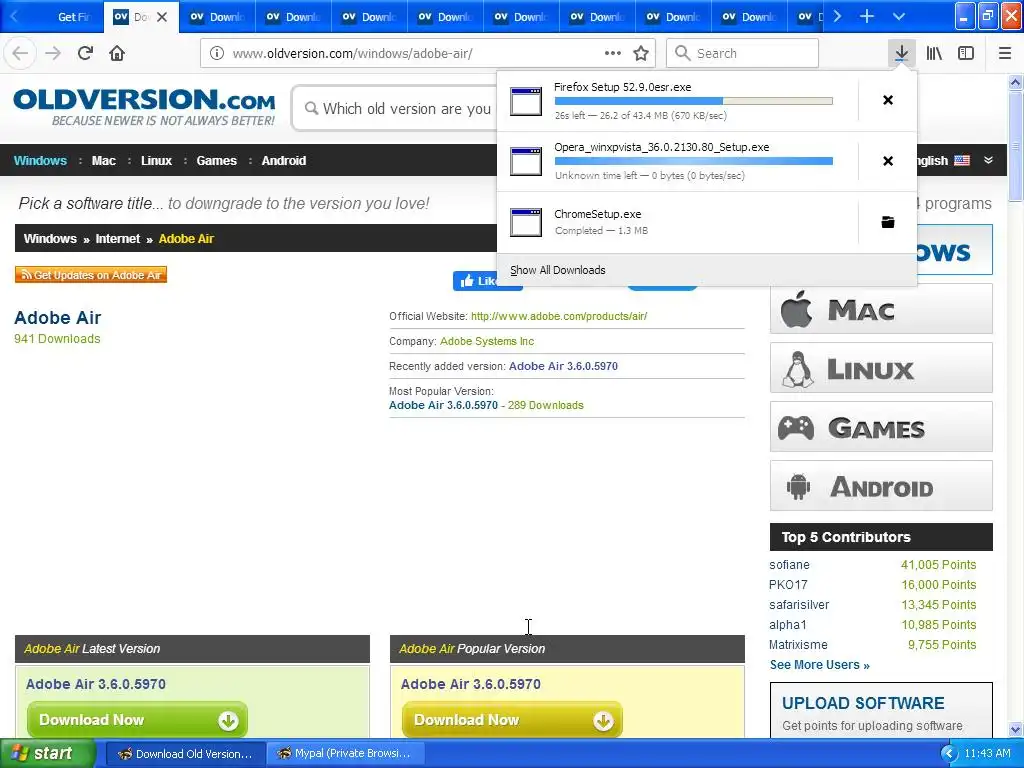1024x768 pixels.
Task: Switch to the Get Fir... tab
Action: pyautogui.click(x=65, y=17)
